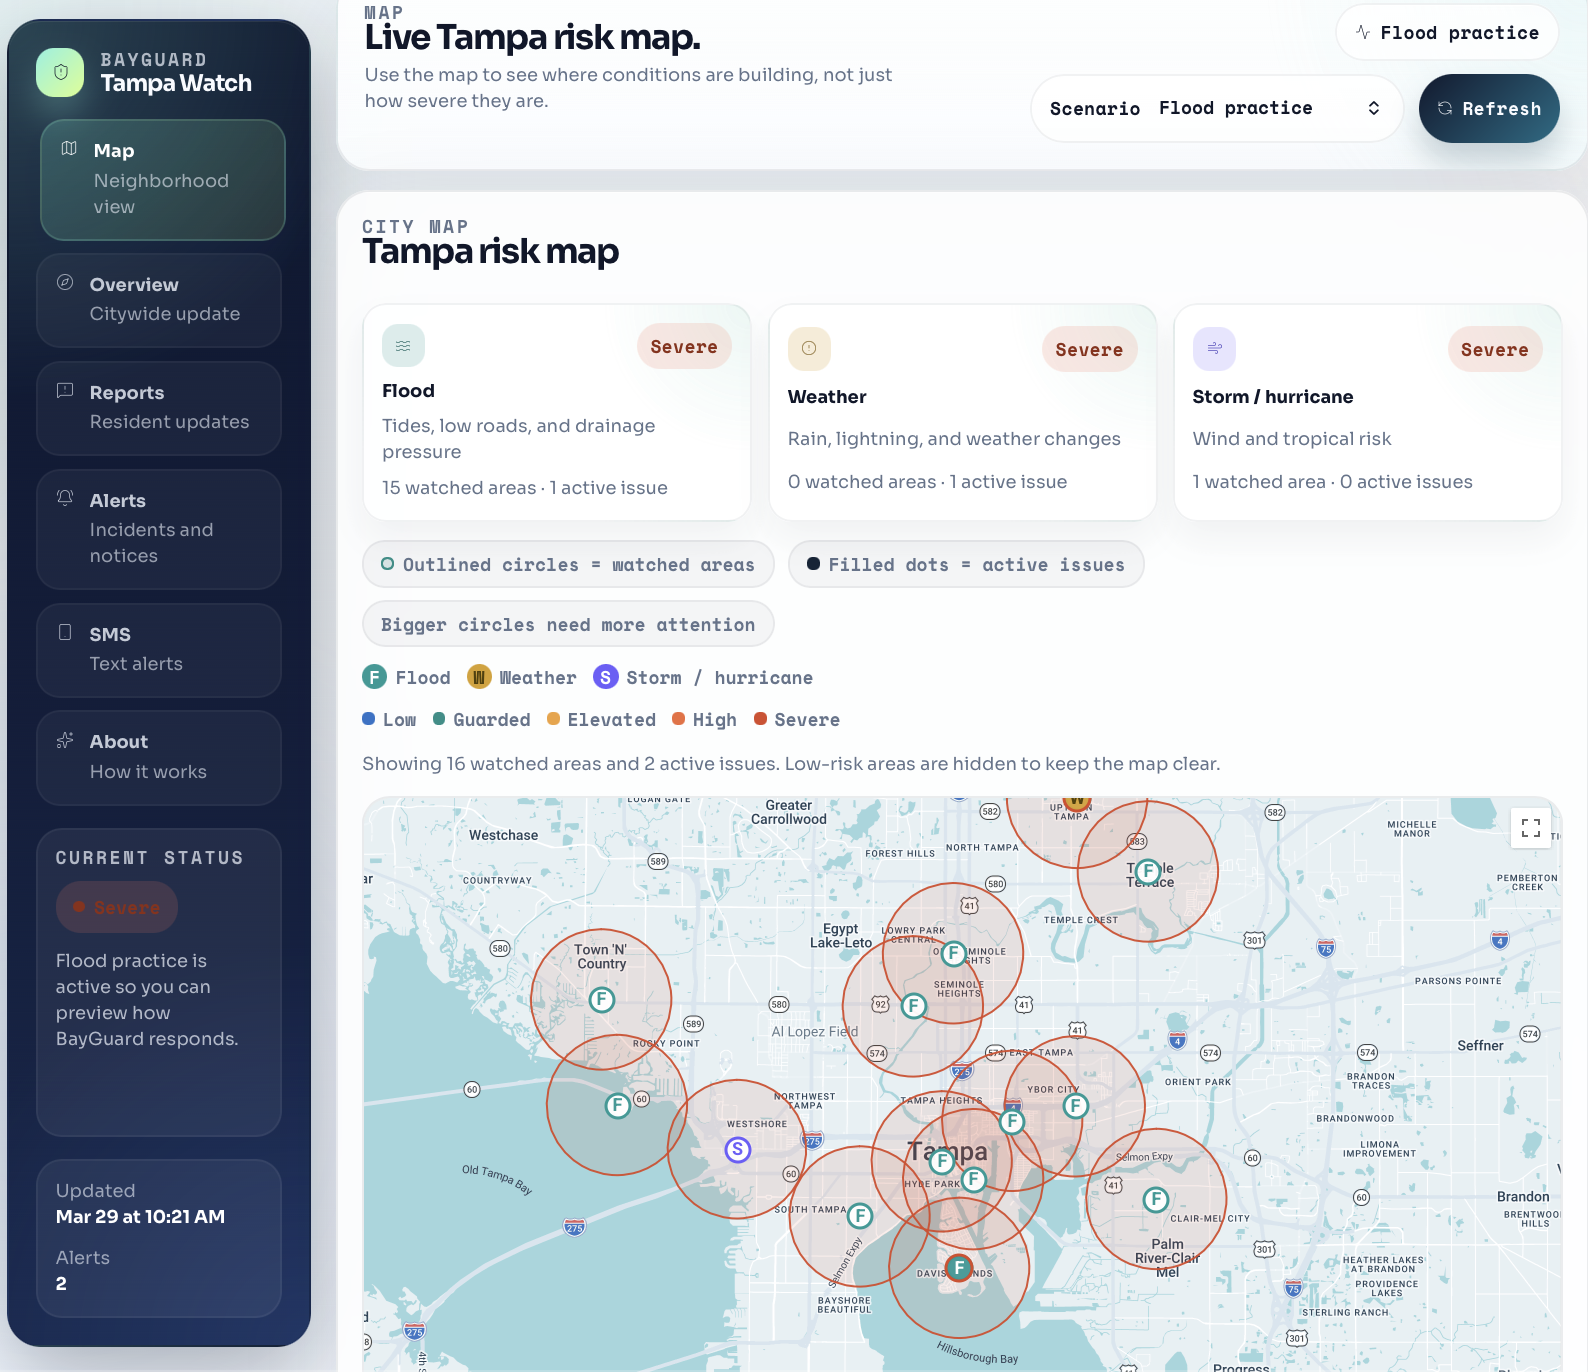Click flood marker south of Rocky Point
Viewport: 1588px width, 1372px height.
pos(618,1105)
